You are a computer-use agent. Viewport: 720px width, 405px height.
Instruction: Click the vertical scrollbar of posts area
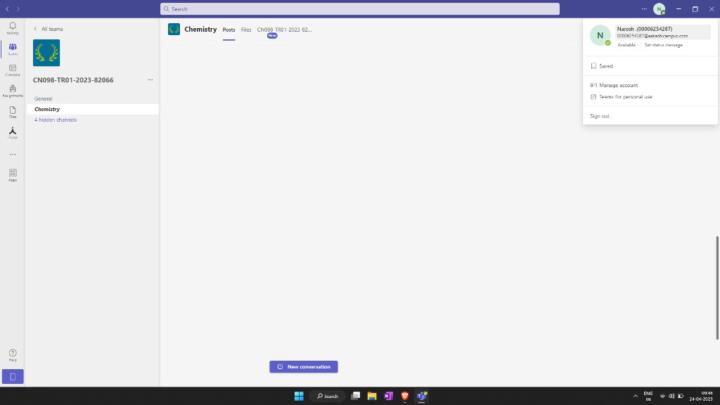coord(717,288)
